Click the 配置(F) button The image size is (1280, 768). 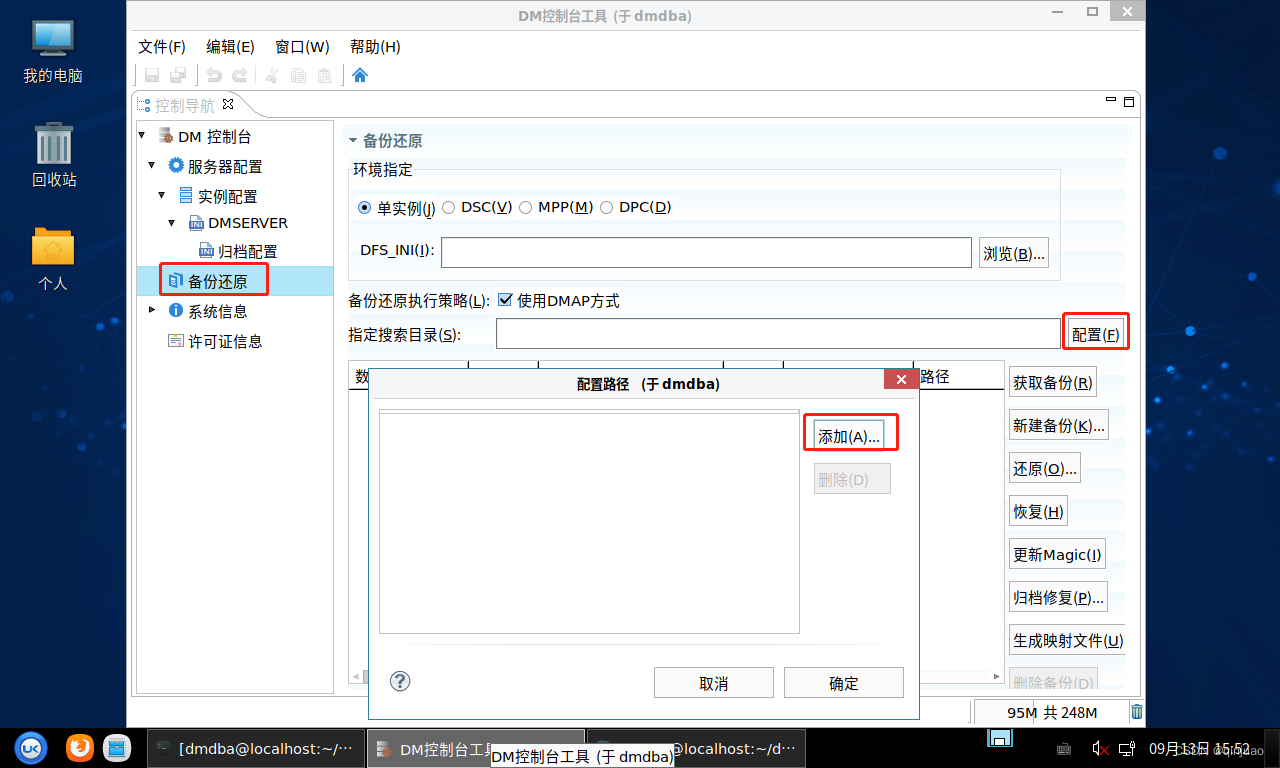(1095, 334)
